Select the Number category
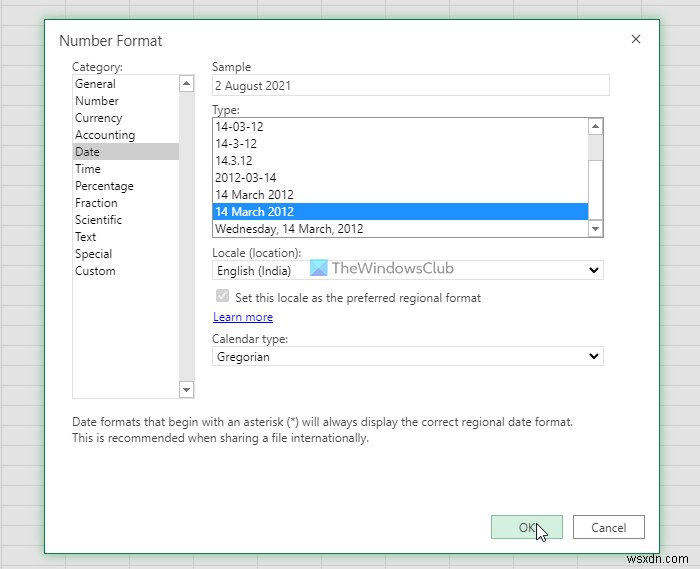Viewport: 700px width, 569px height. point(125,101)
